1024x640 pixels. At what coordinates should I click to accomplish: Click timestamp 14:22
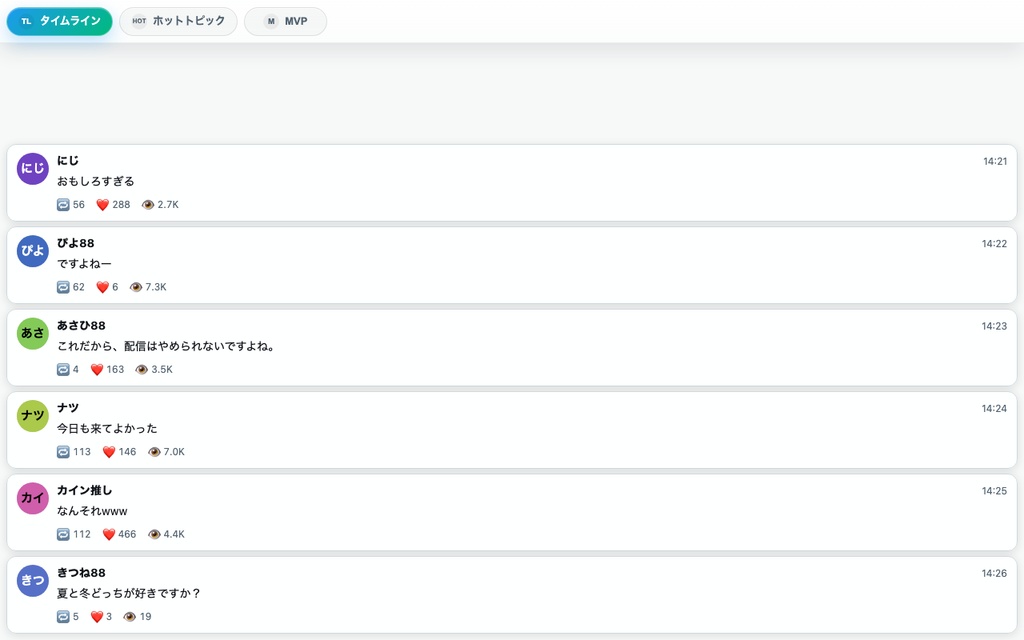point(995,244)
